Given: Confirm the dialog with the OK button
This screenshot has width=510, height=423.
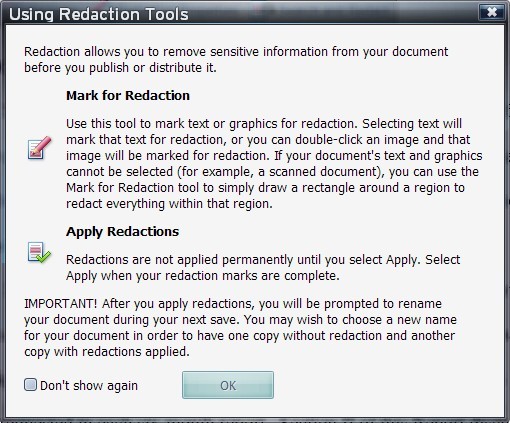Looking at the screenshot, I should [x=228, y=385].
